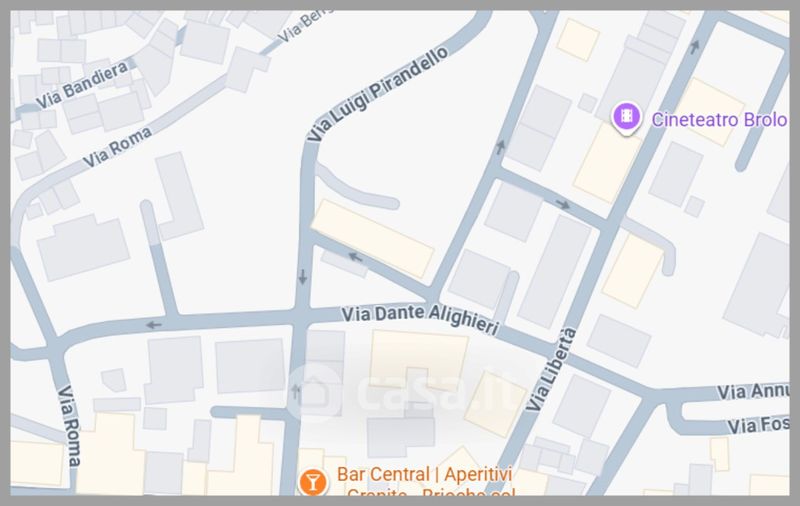Screen dimensions: 800x506
Task: Click the Via Libertà street label
Action: point(551,369)
